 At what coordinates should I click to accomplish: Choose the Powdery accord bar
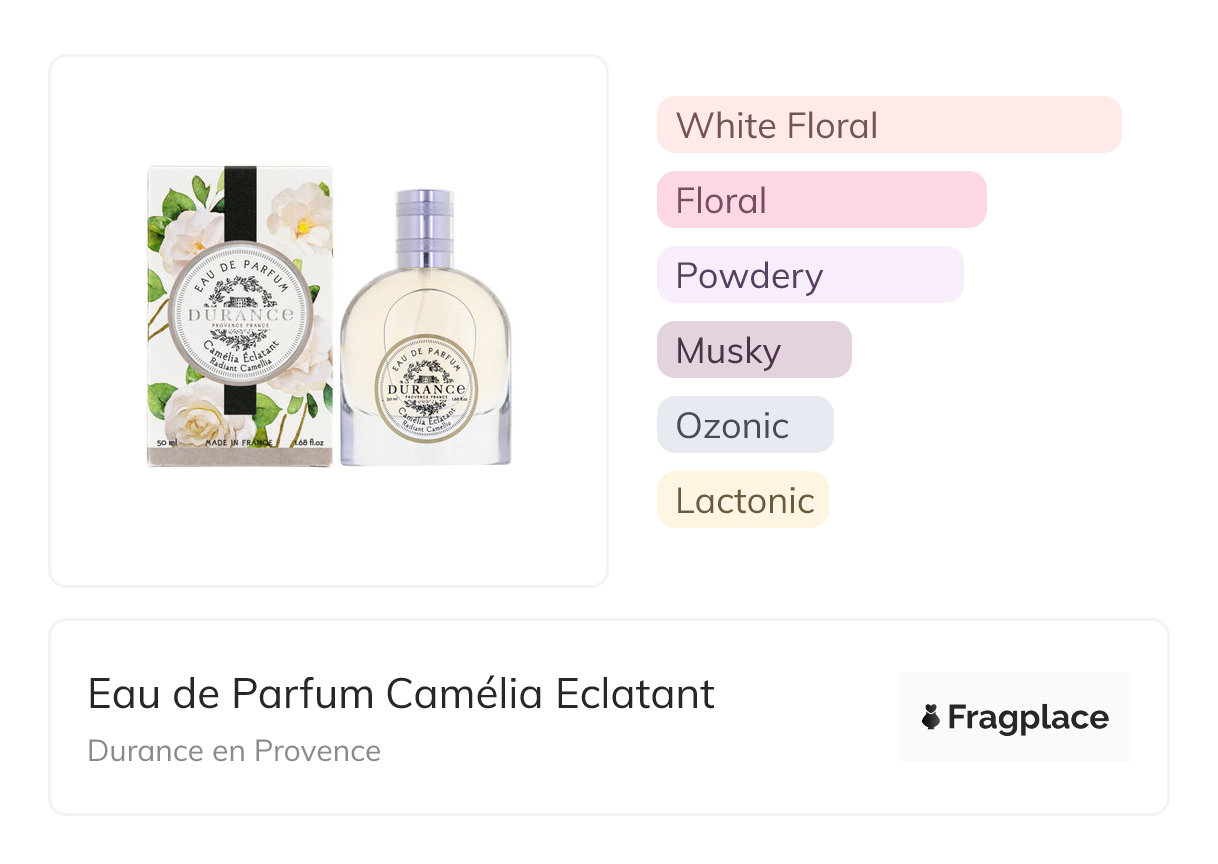coord(809,275)
